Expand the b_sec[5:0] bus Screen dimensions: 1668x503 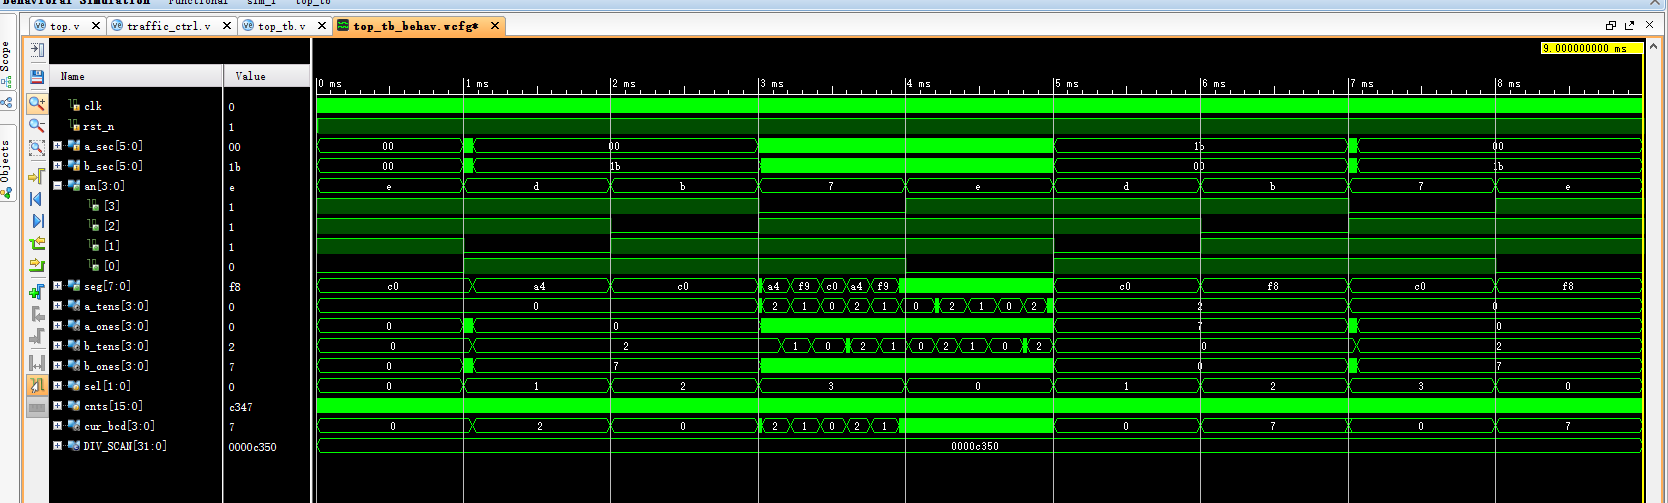(x=57, y=166)
